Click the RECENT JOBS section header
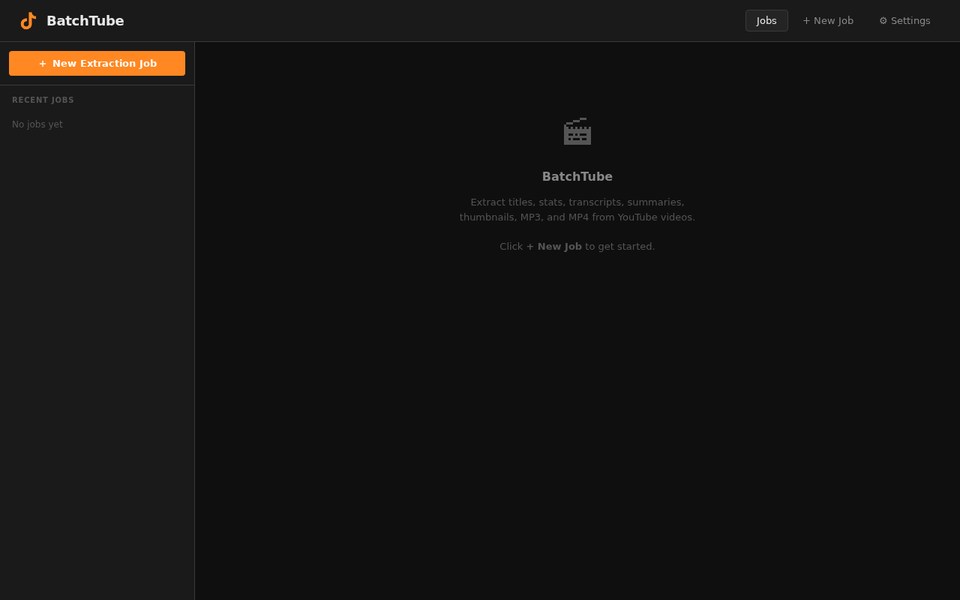960x600 pixels. (43, 100)
